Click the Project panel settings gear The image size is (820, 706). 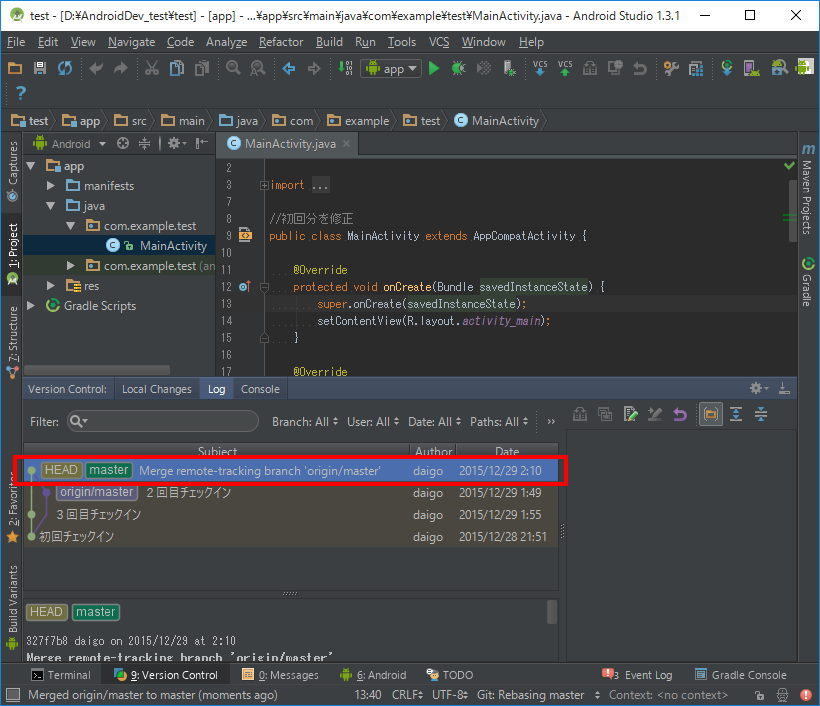pos(177,143)
